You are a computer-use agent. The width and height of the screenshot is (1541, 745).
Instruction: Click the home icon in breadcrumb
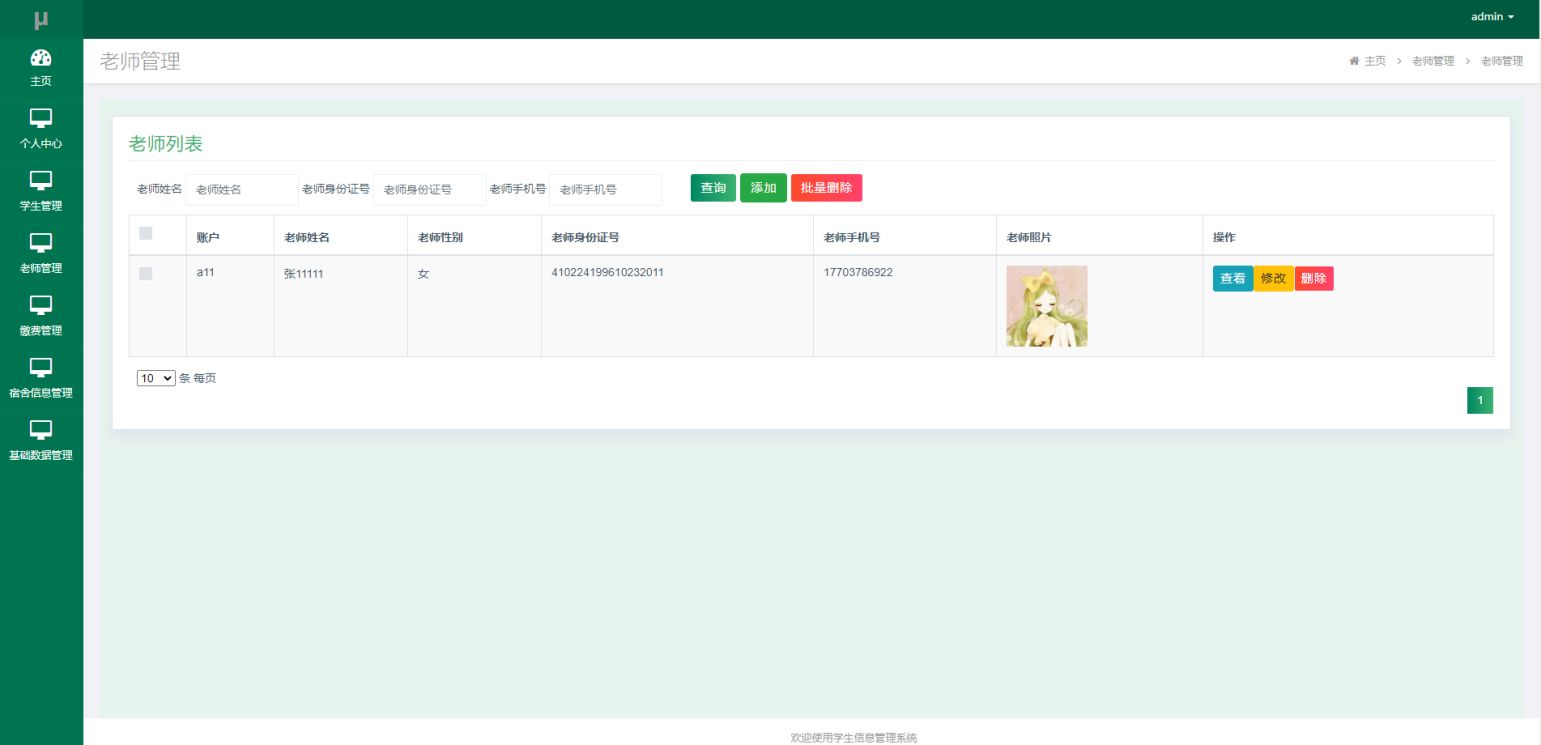(1354, 61)
